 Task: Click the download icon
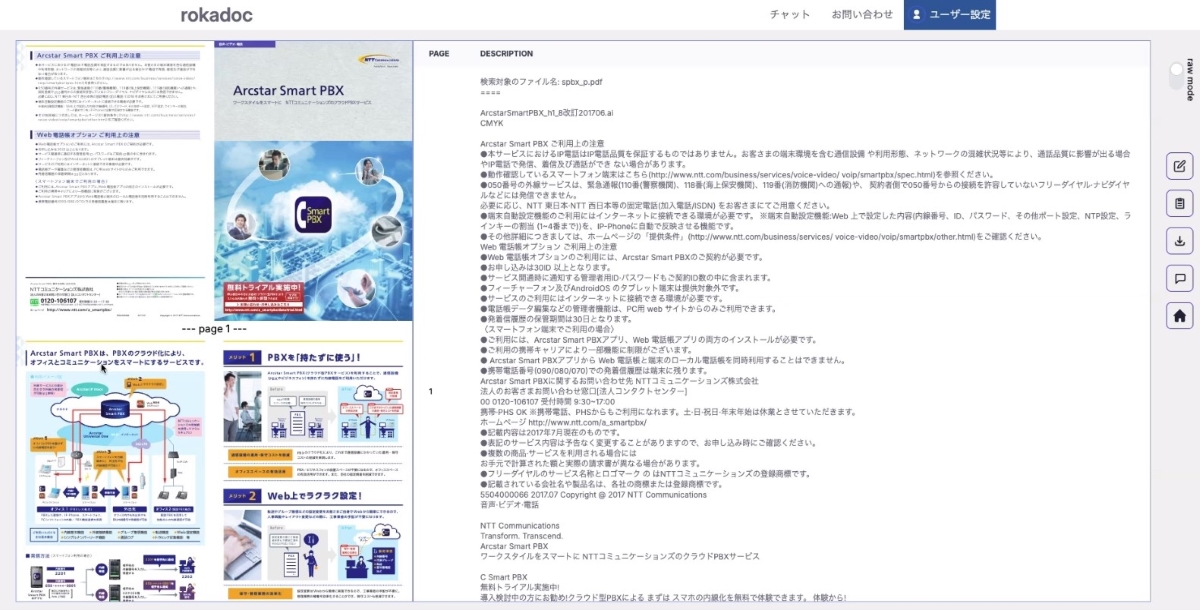[x=1180, y=240]
